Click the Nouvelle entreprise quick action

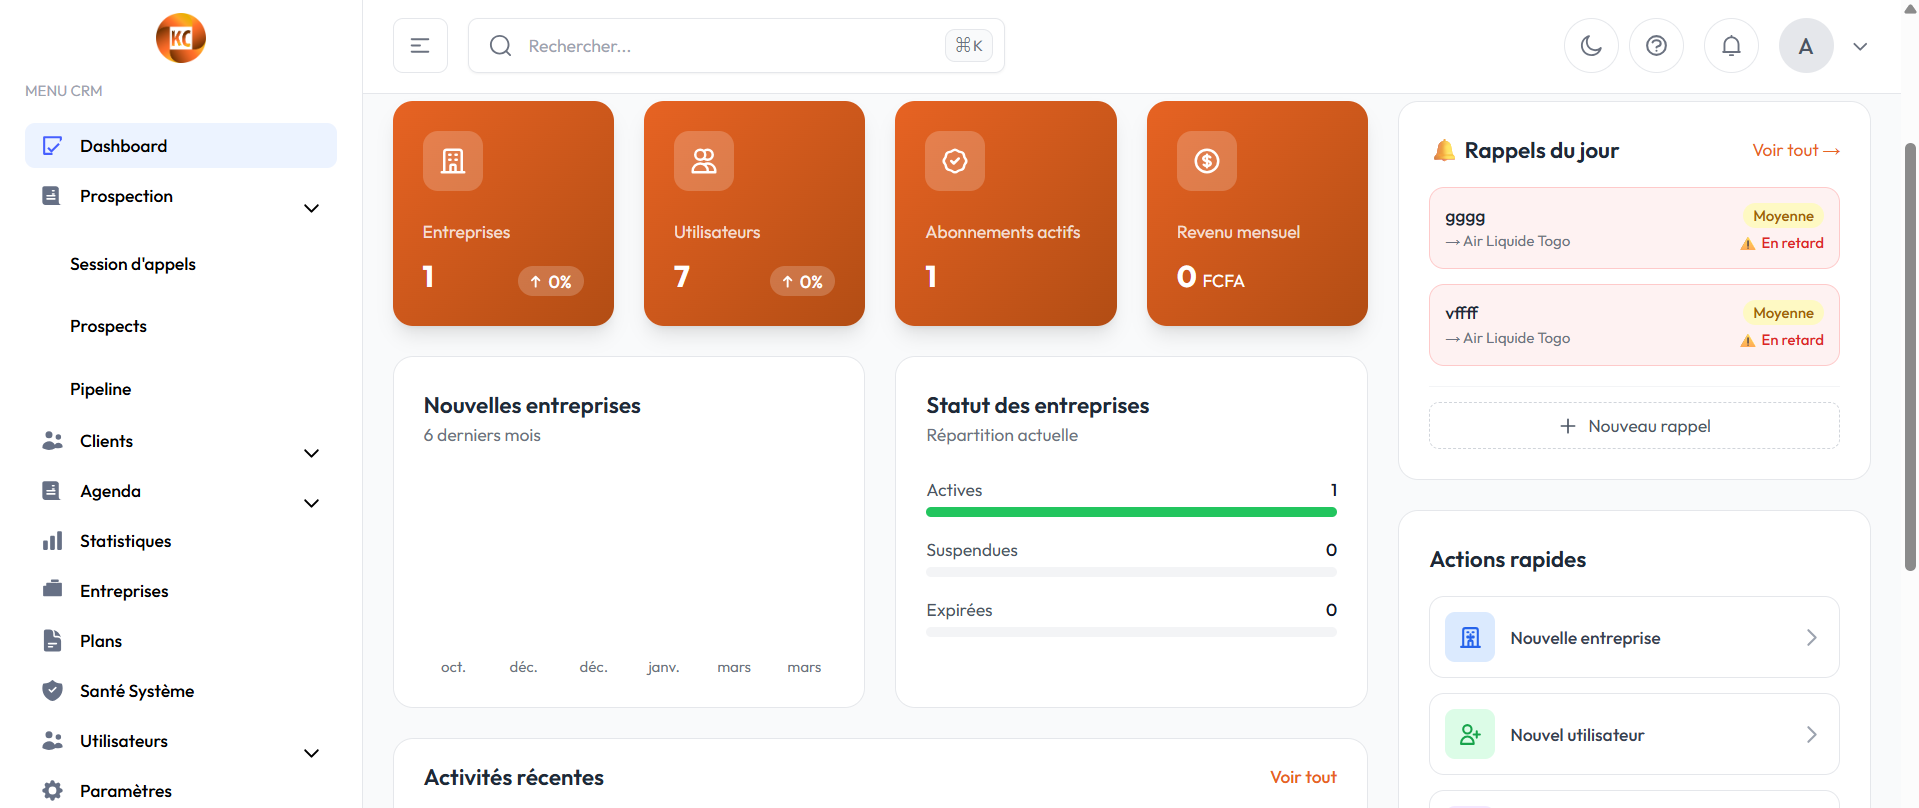click(x=1634, y=637)
